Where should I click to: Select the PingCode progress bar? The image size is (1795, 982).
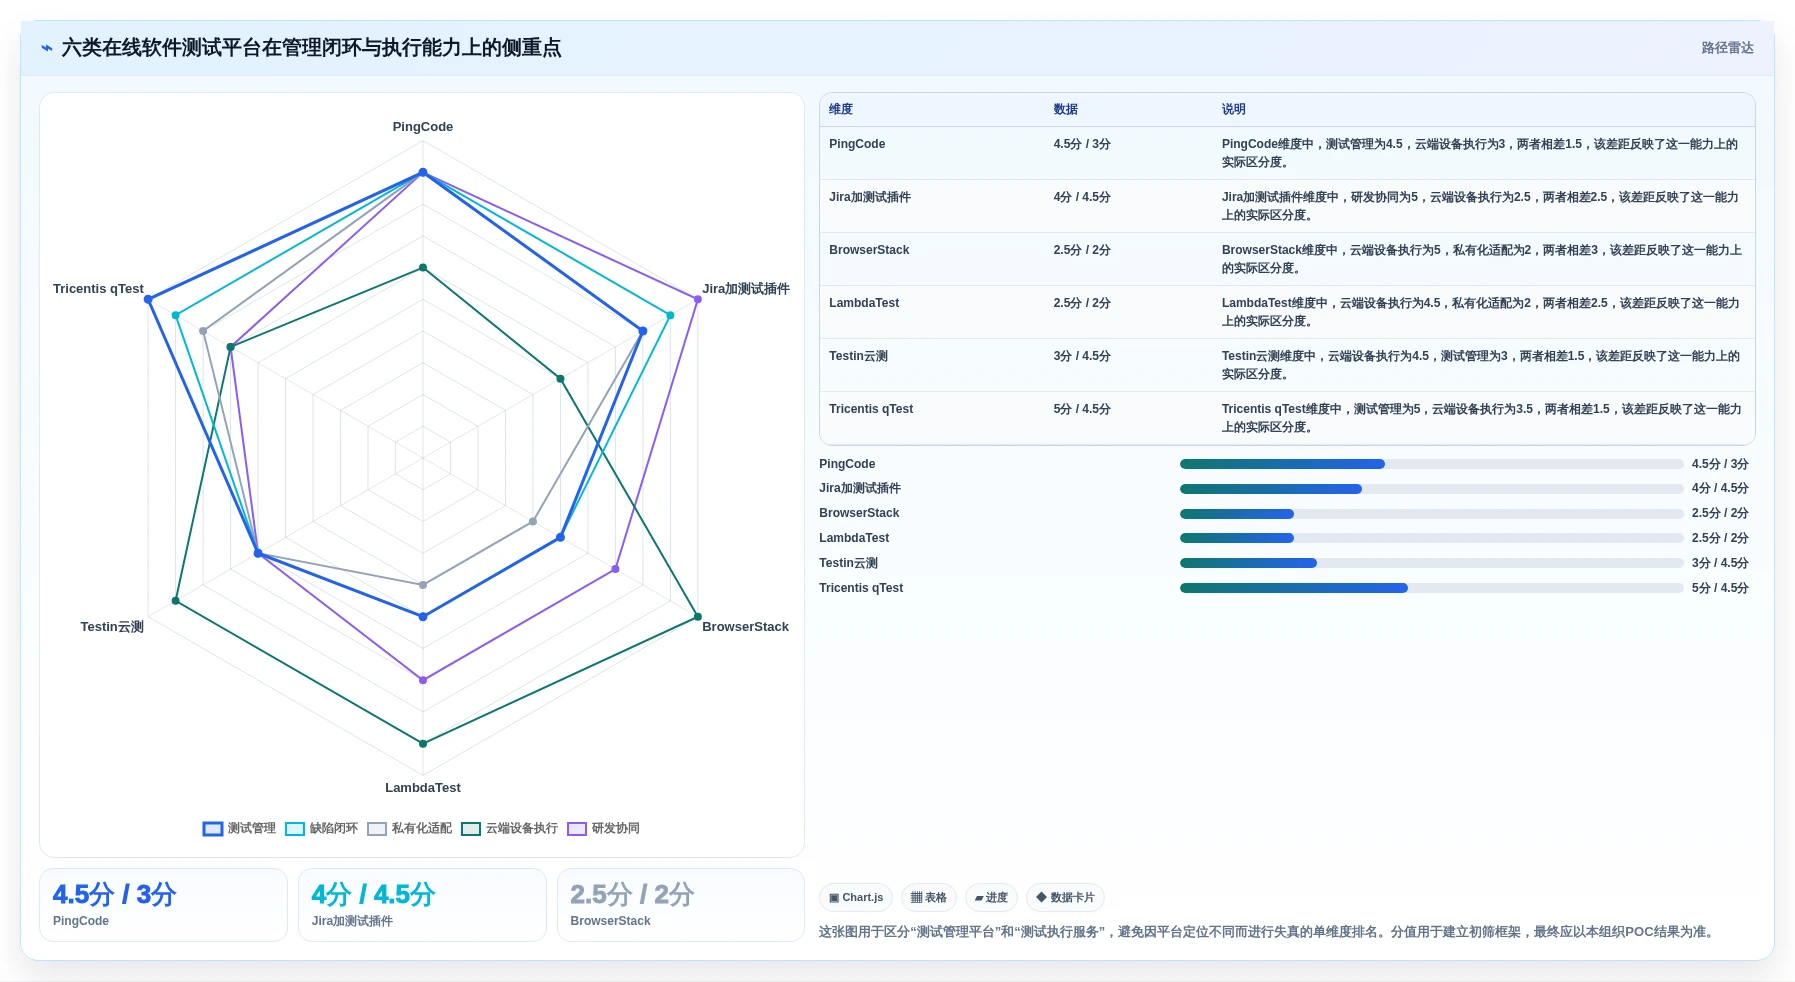pos(1431,464)
